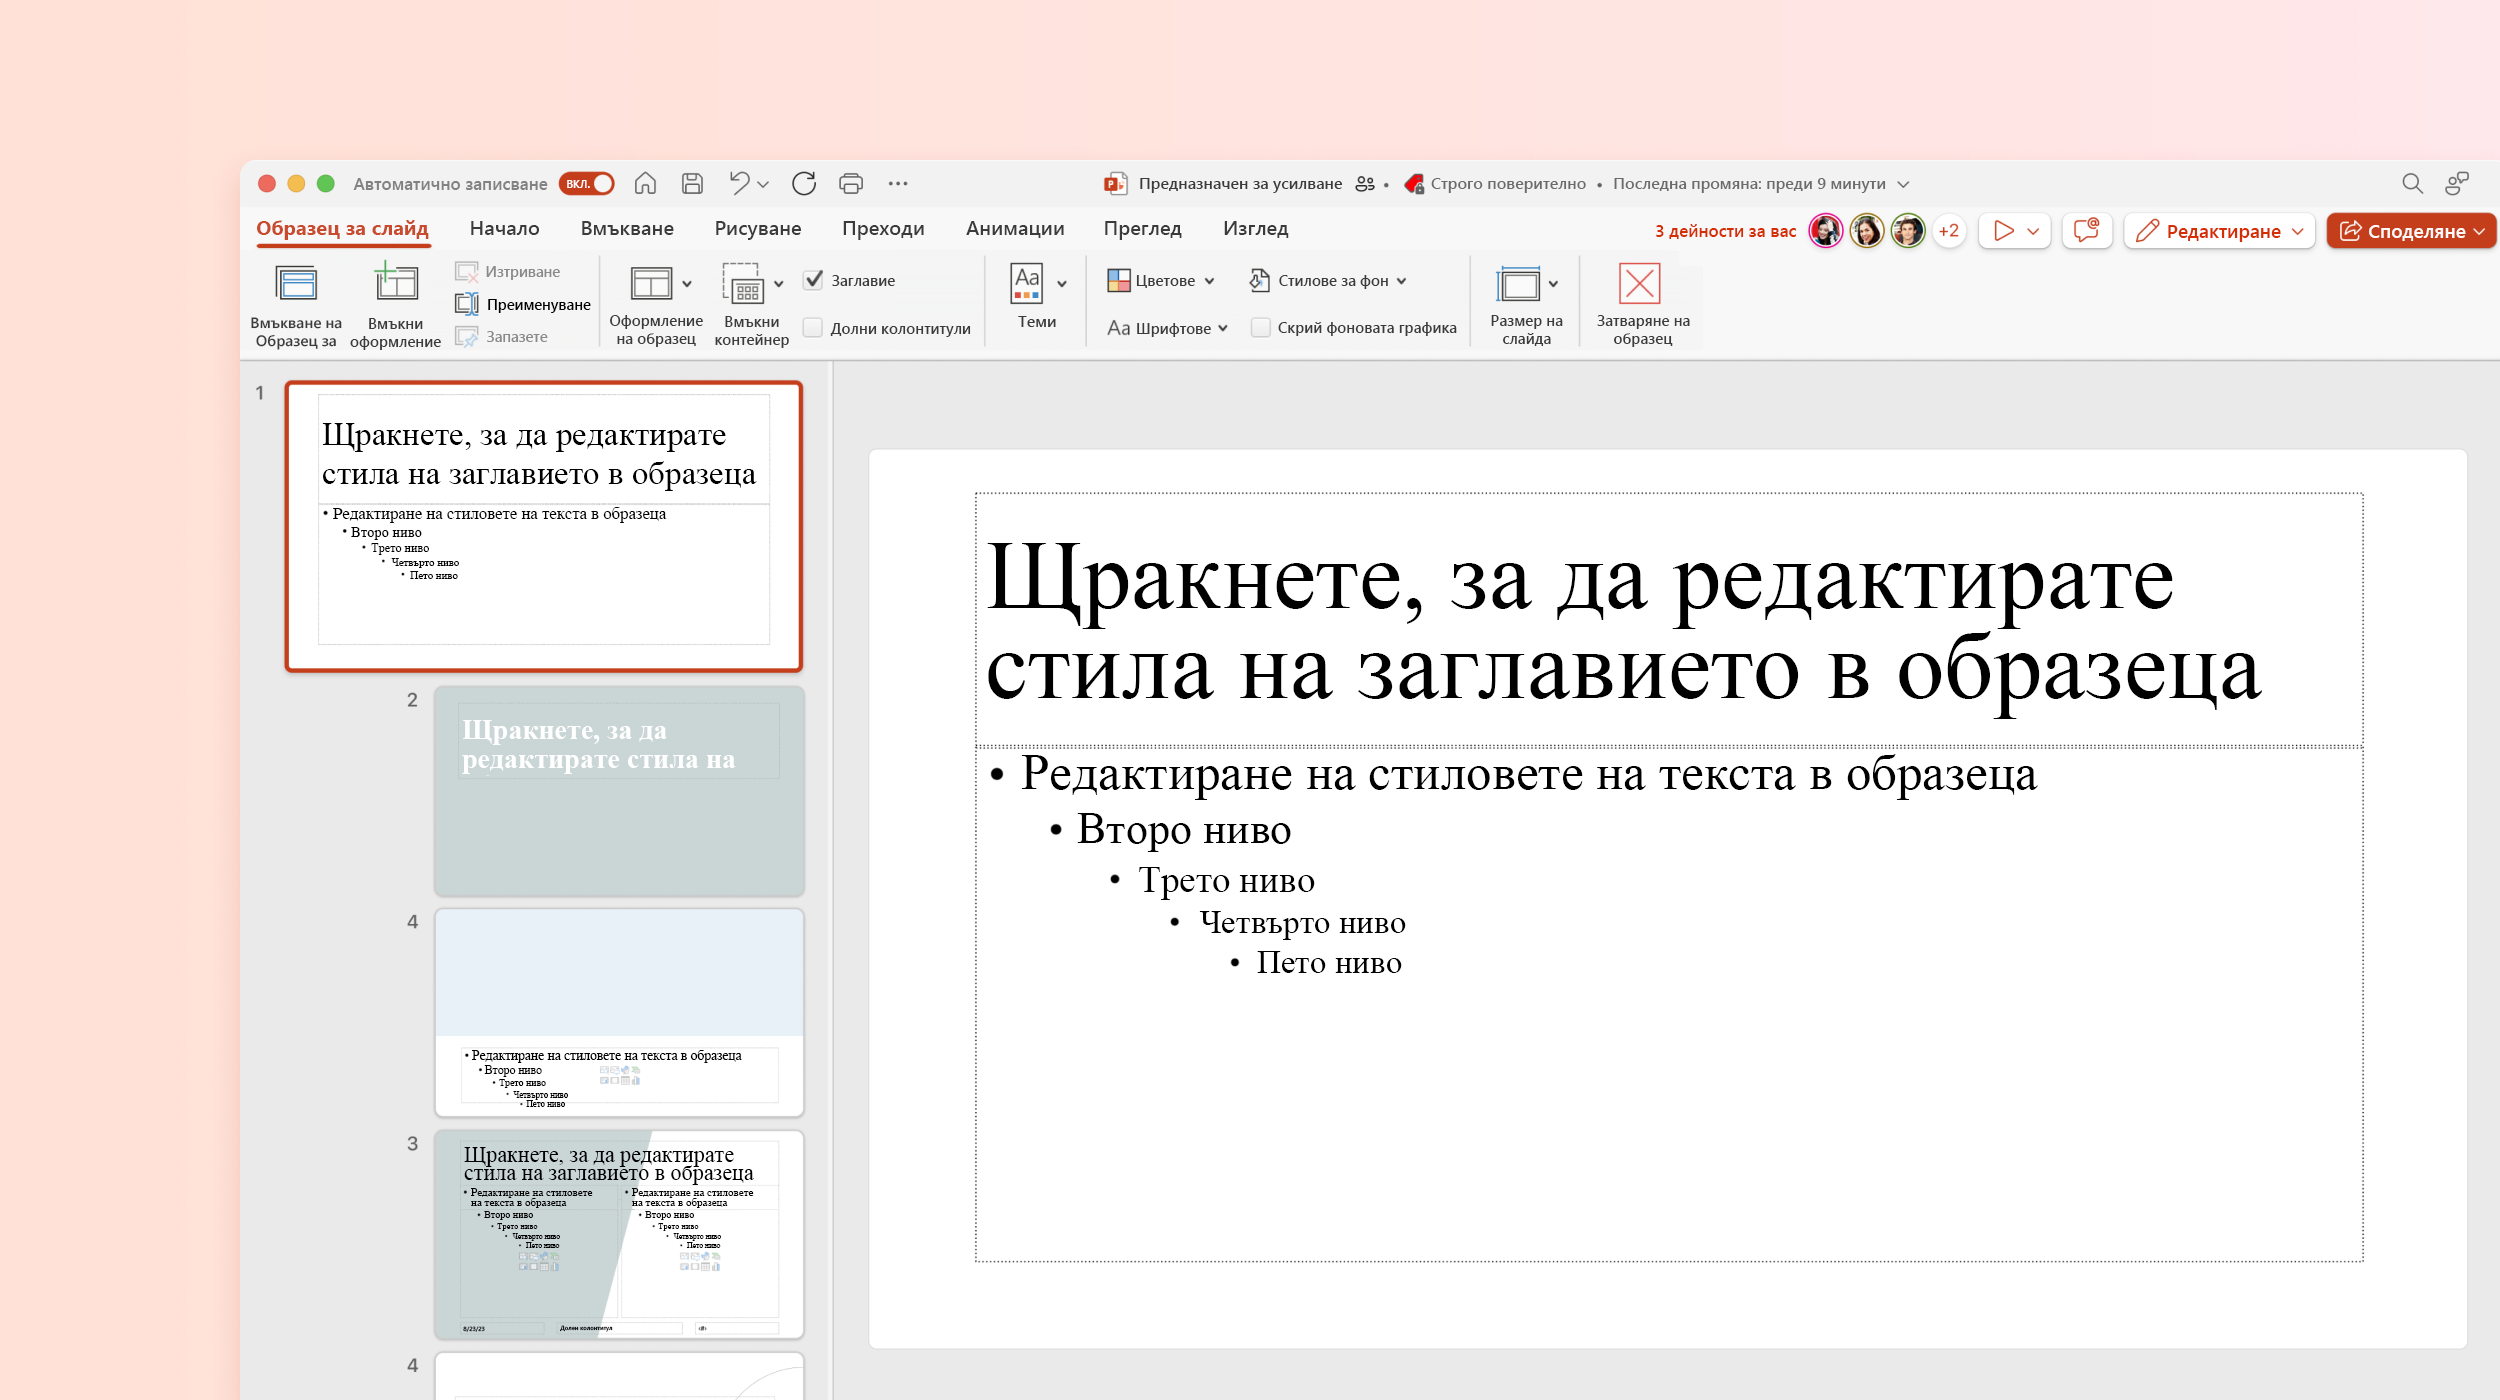The width and height of the screenshot is (2500, 1400).
Task: Click Вмъкни оформление icon
Action: tap(395, 283)
